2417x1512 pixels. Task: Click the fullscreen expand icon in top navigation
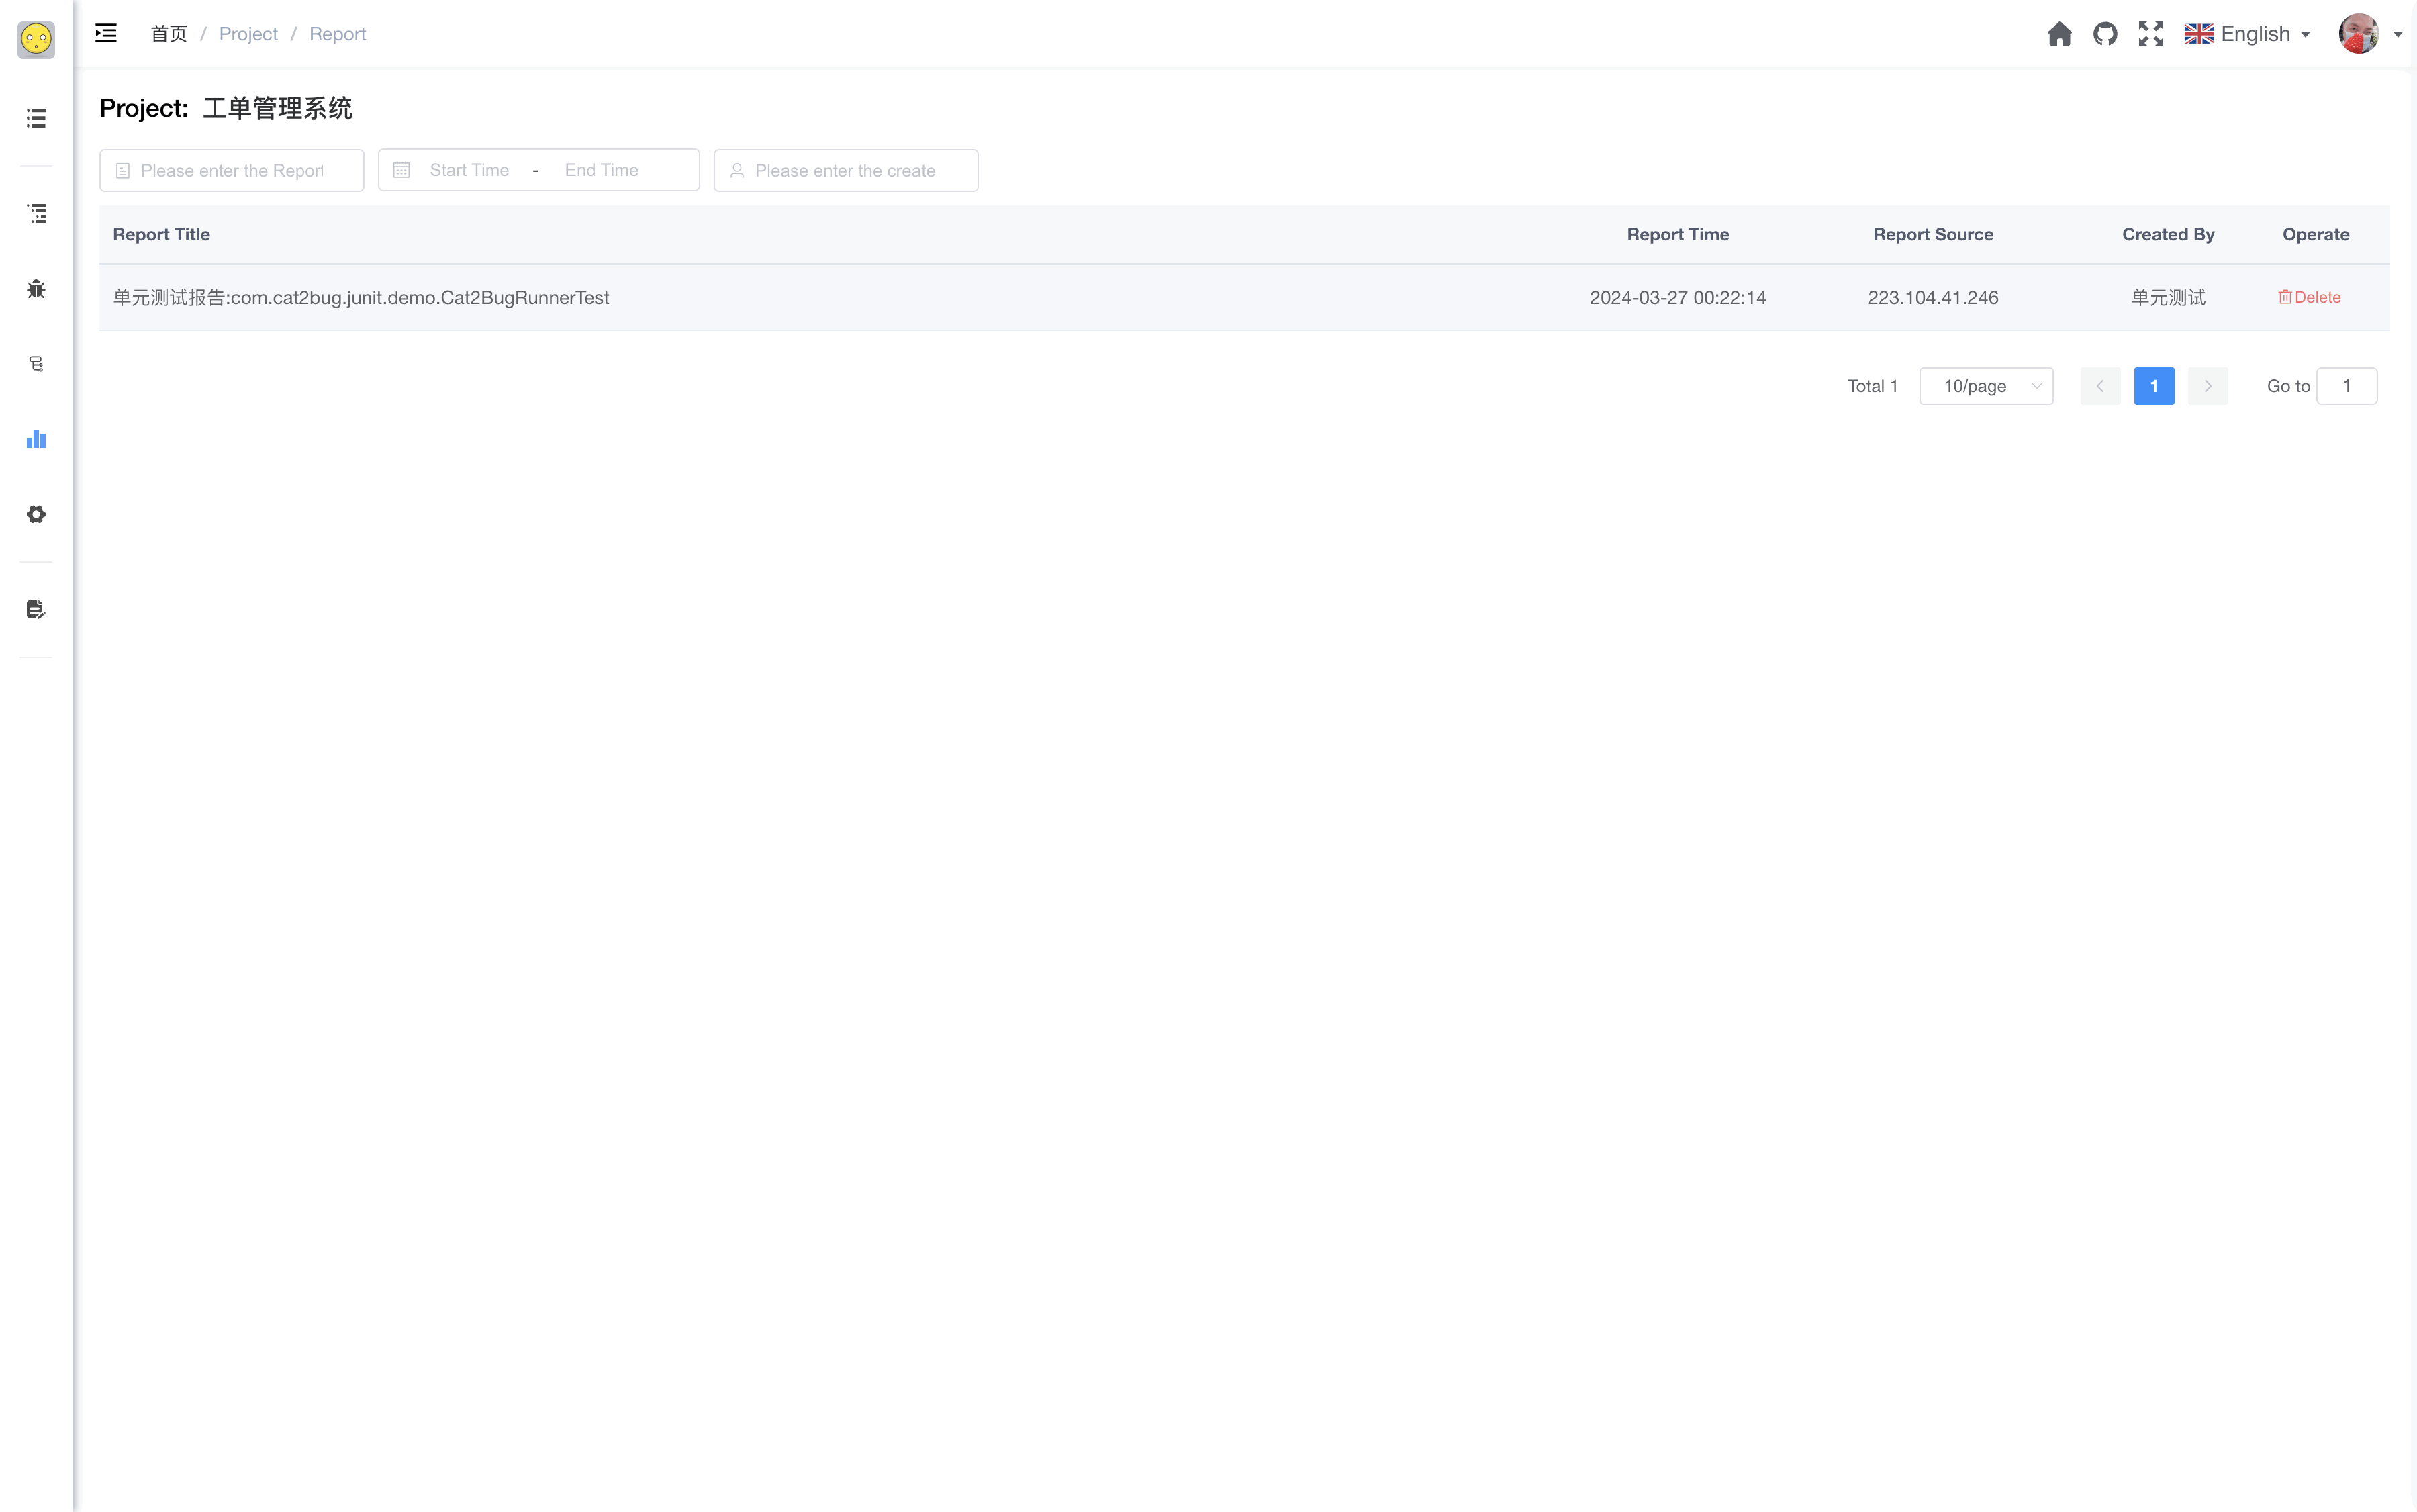coord(2150,33)
